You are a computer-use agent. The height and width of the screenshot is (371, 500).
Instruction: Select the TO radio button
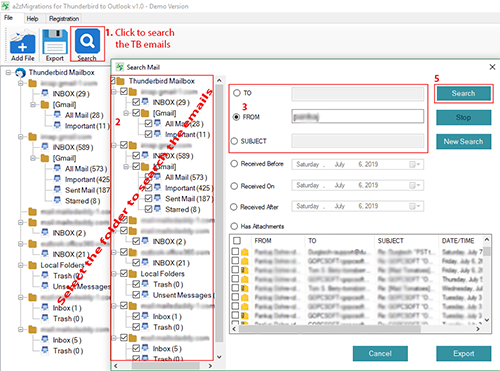click(x=237, y=93)
